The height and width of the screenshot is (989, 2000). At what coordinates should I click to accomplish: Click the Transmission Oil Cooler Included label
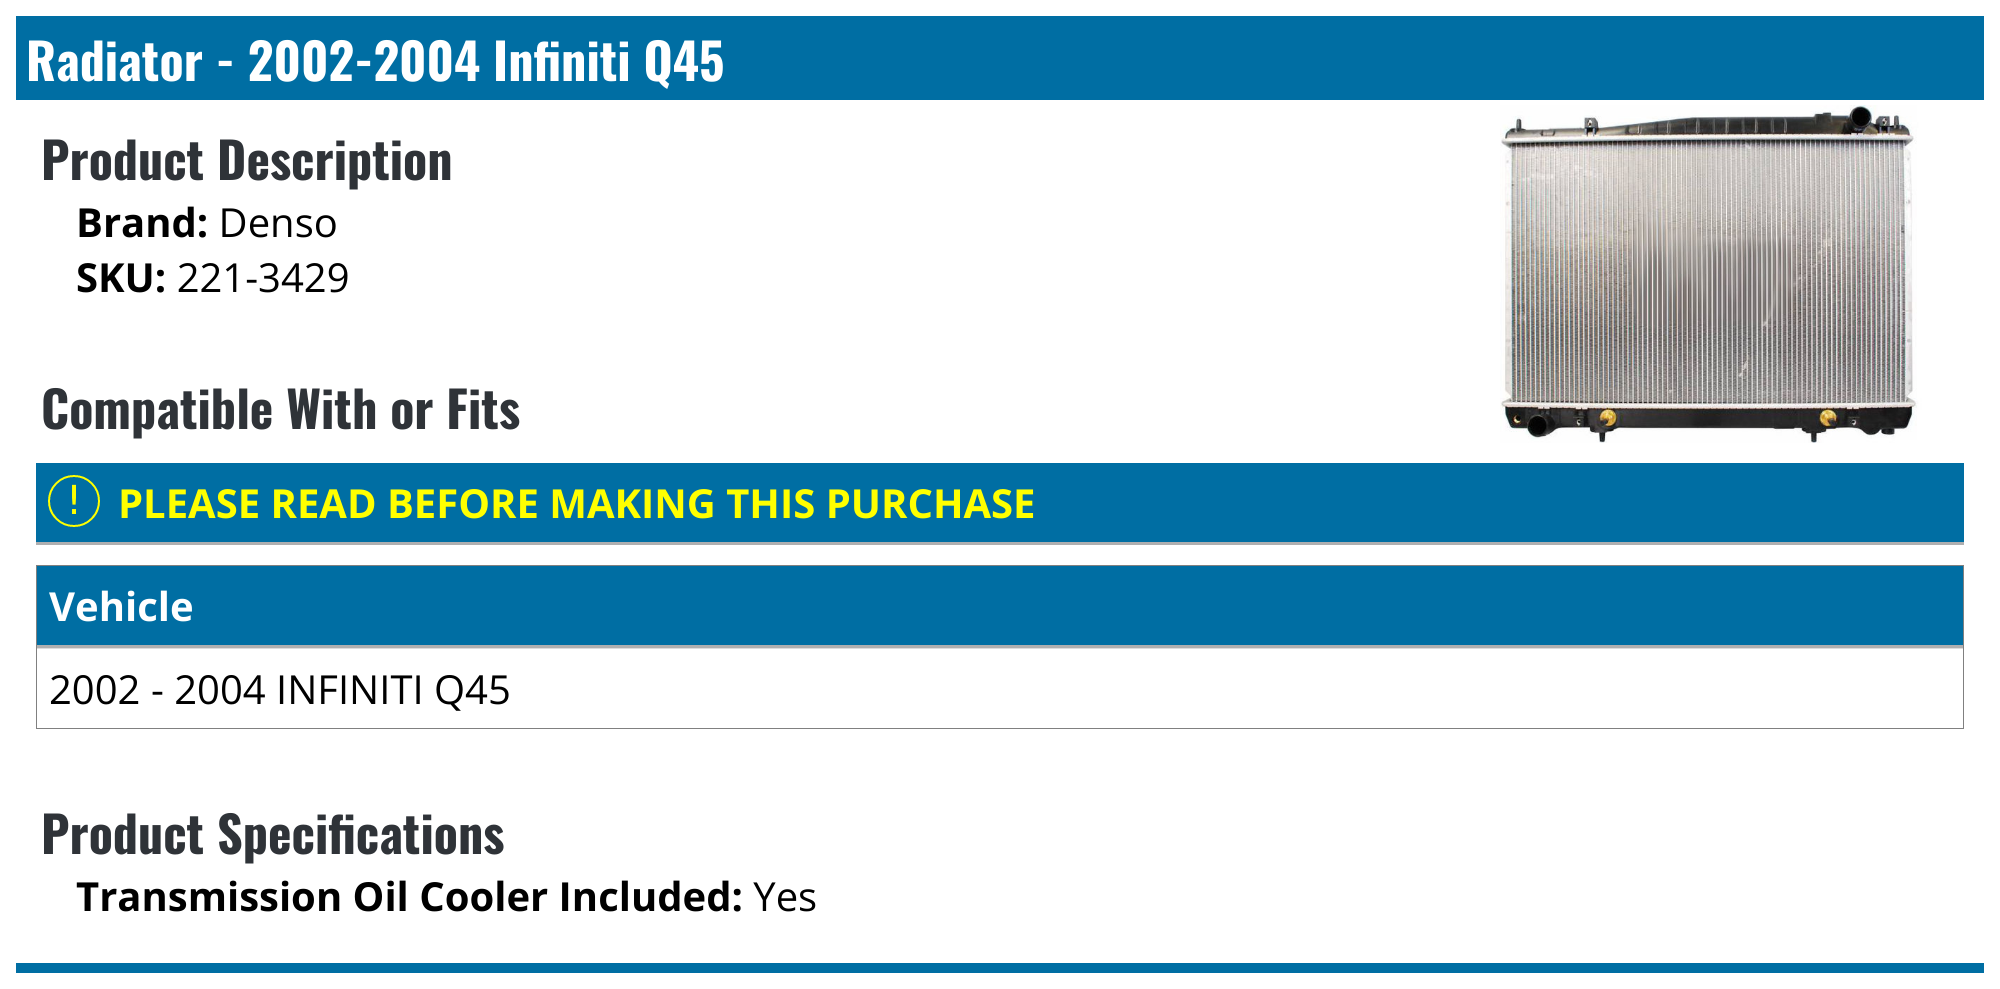[x=409, y=897]
